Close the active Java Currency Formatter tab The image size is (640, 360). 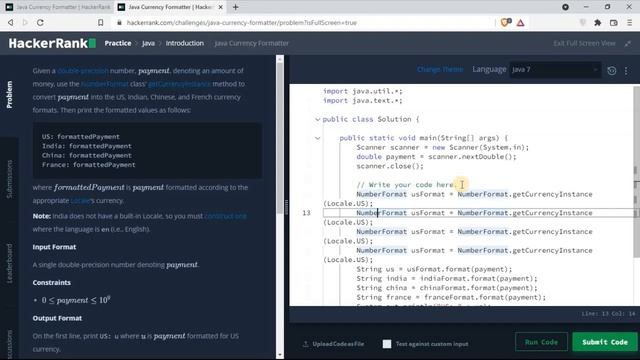[220, 7]
